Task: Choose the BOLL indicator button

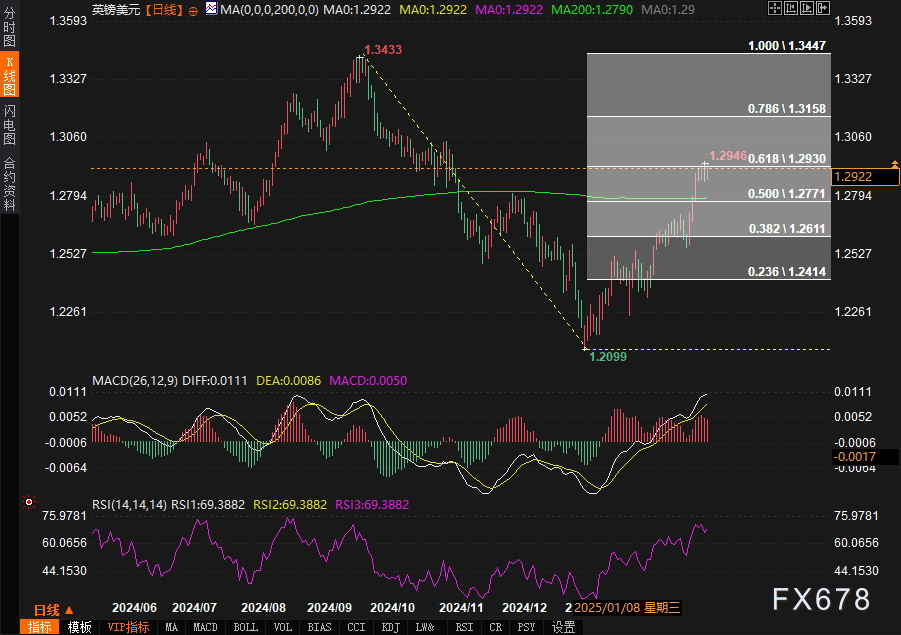Action: coord(245,627)
